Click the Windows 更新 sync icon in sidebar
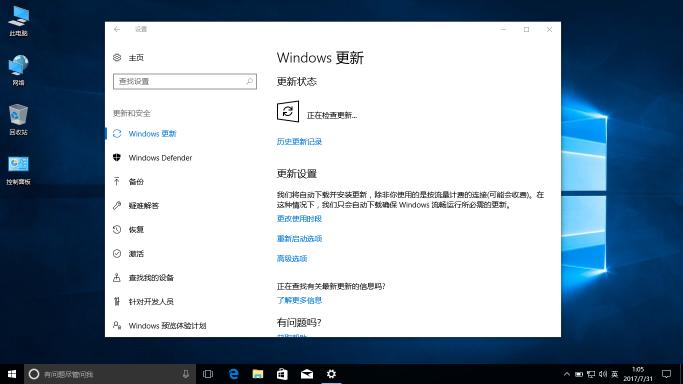 click(x=117, y=134)
